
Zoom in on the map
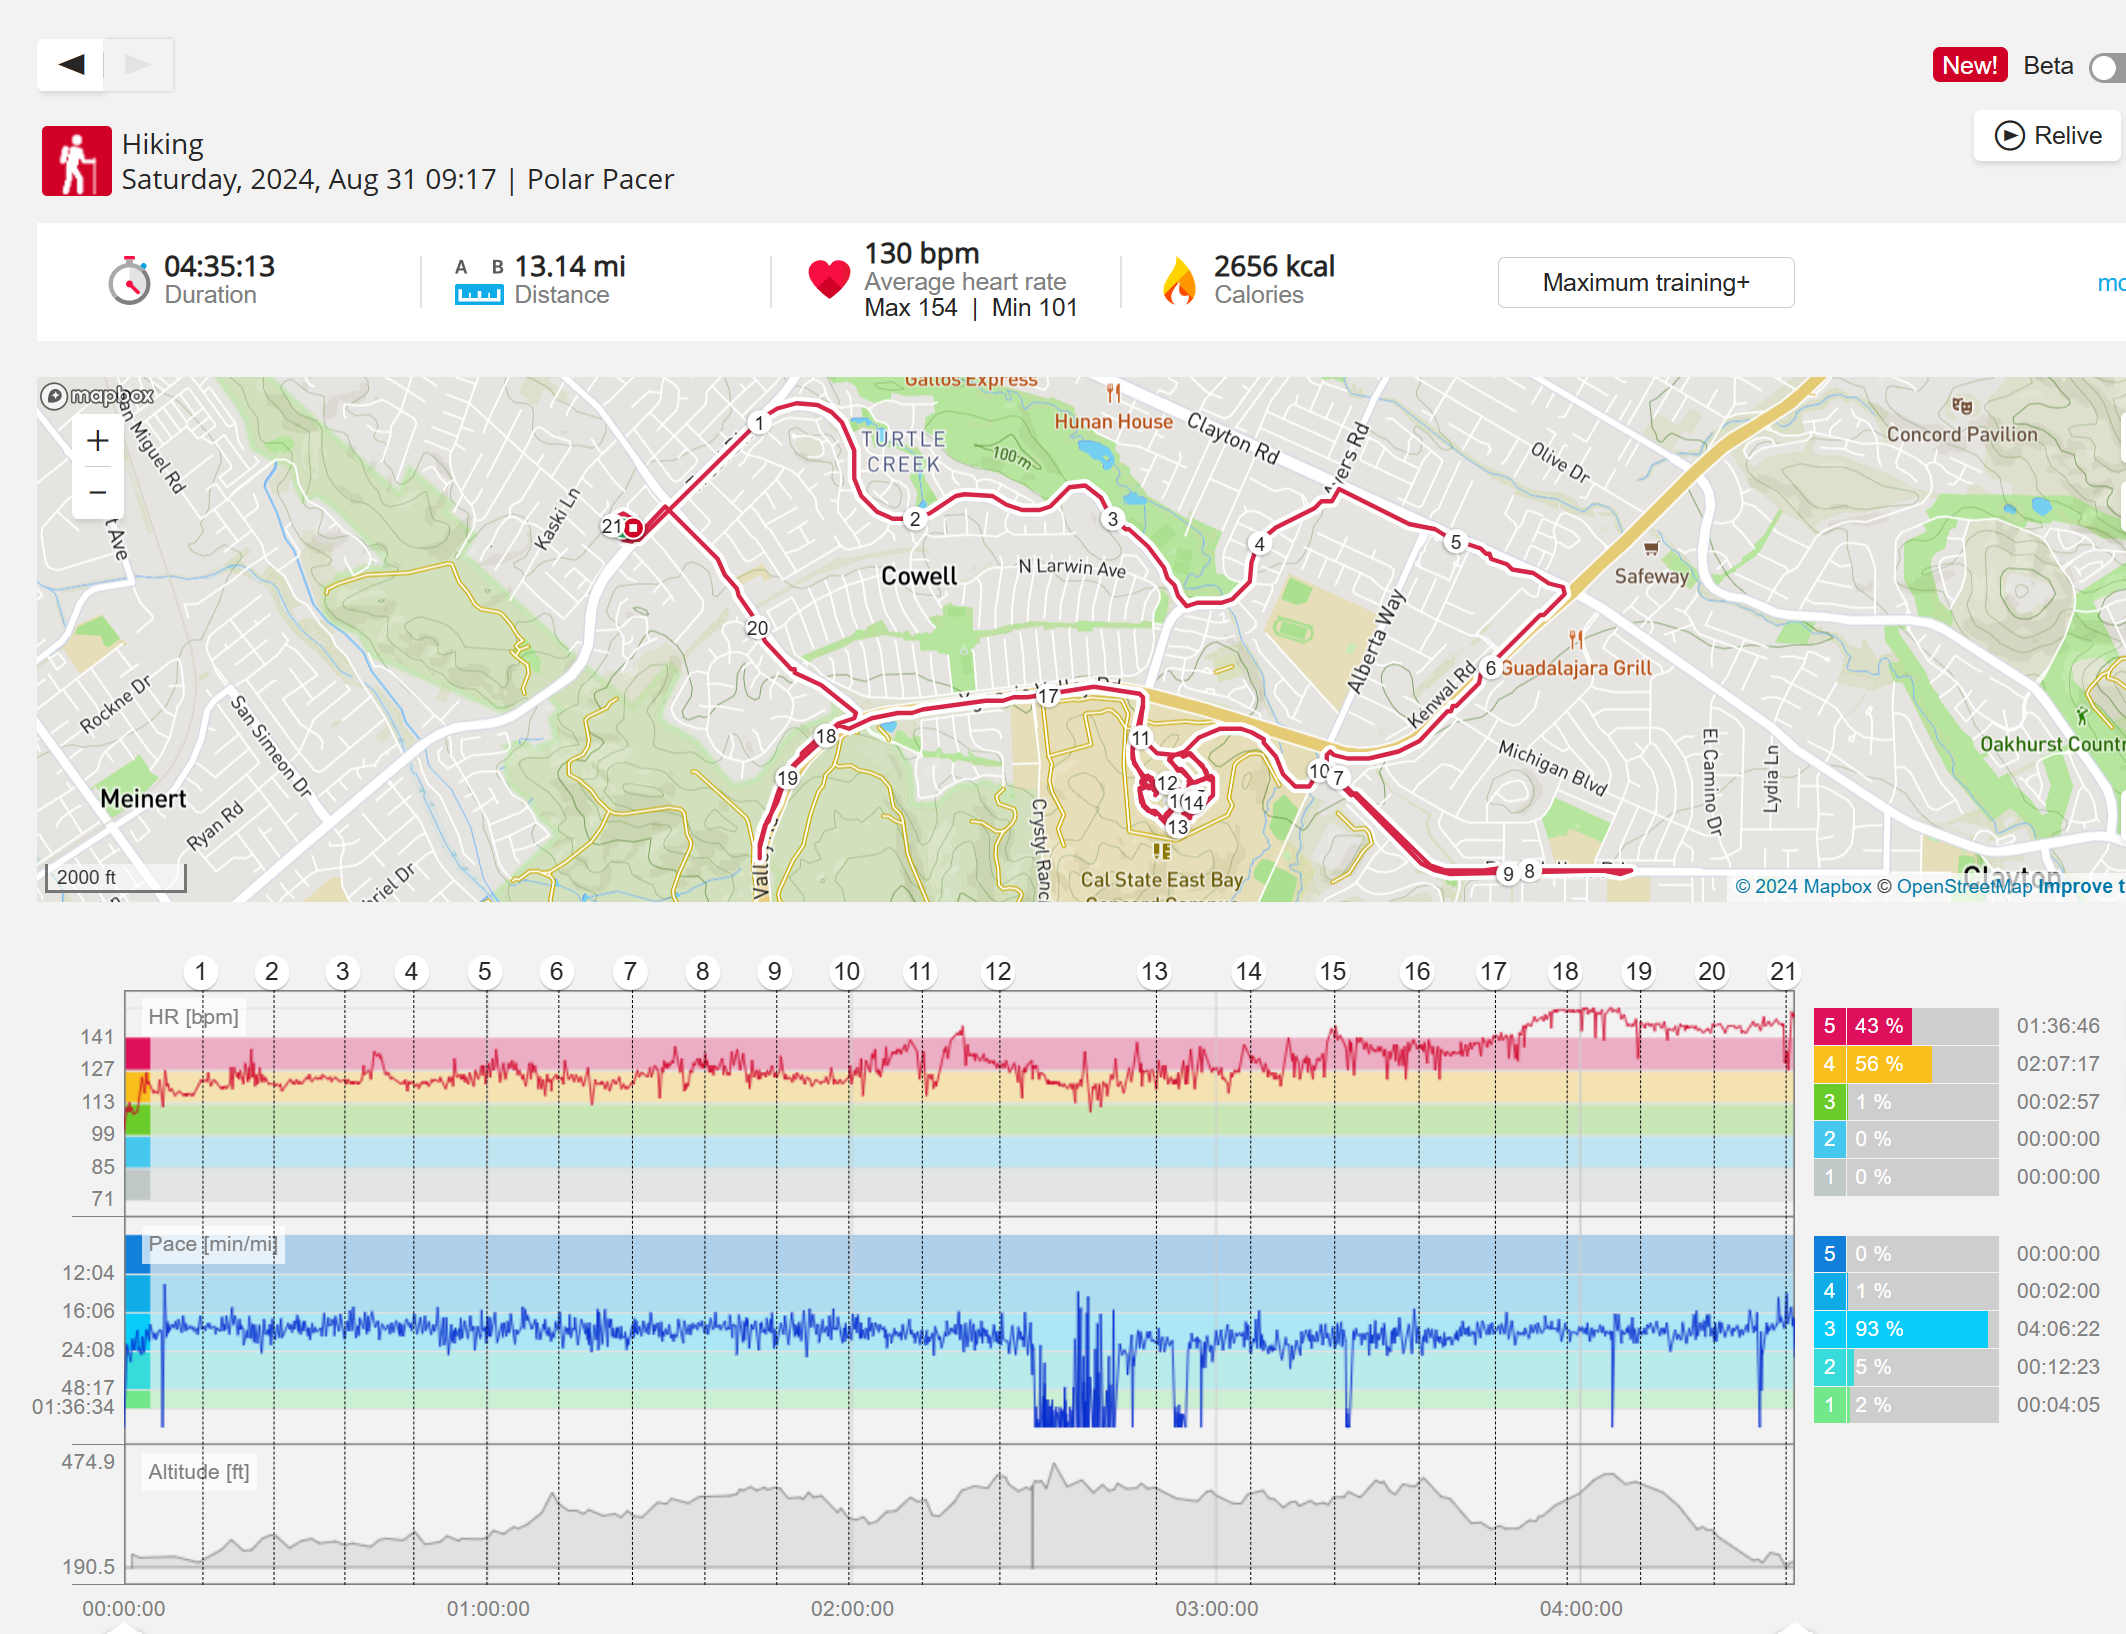pyautogui.click(x=98, y=440)
